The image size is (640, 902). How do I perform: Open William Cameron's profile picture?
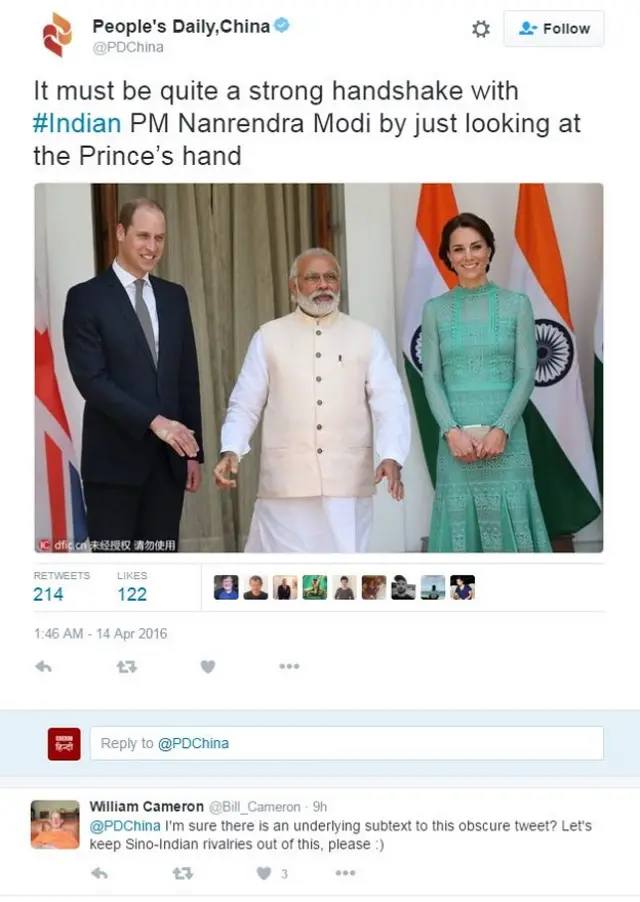click(55, 824)
